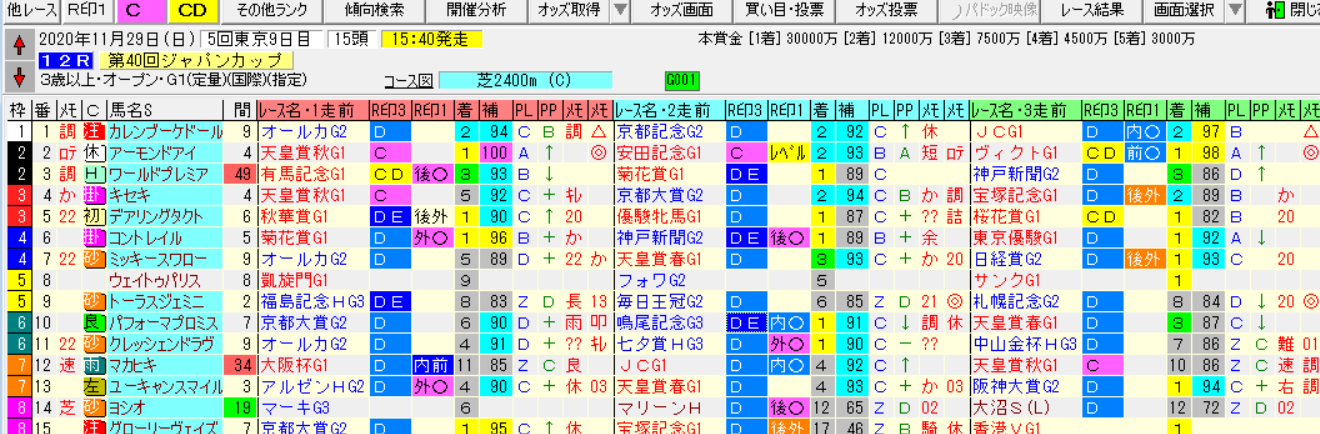Viewport: 1320px width, 434px height.
Task: Click the レベル mark in アーモンドアイ row
Action: click(789, 153)
